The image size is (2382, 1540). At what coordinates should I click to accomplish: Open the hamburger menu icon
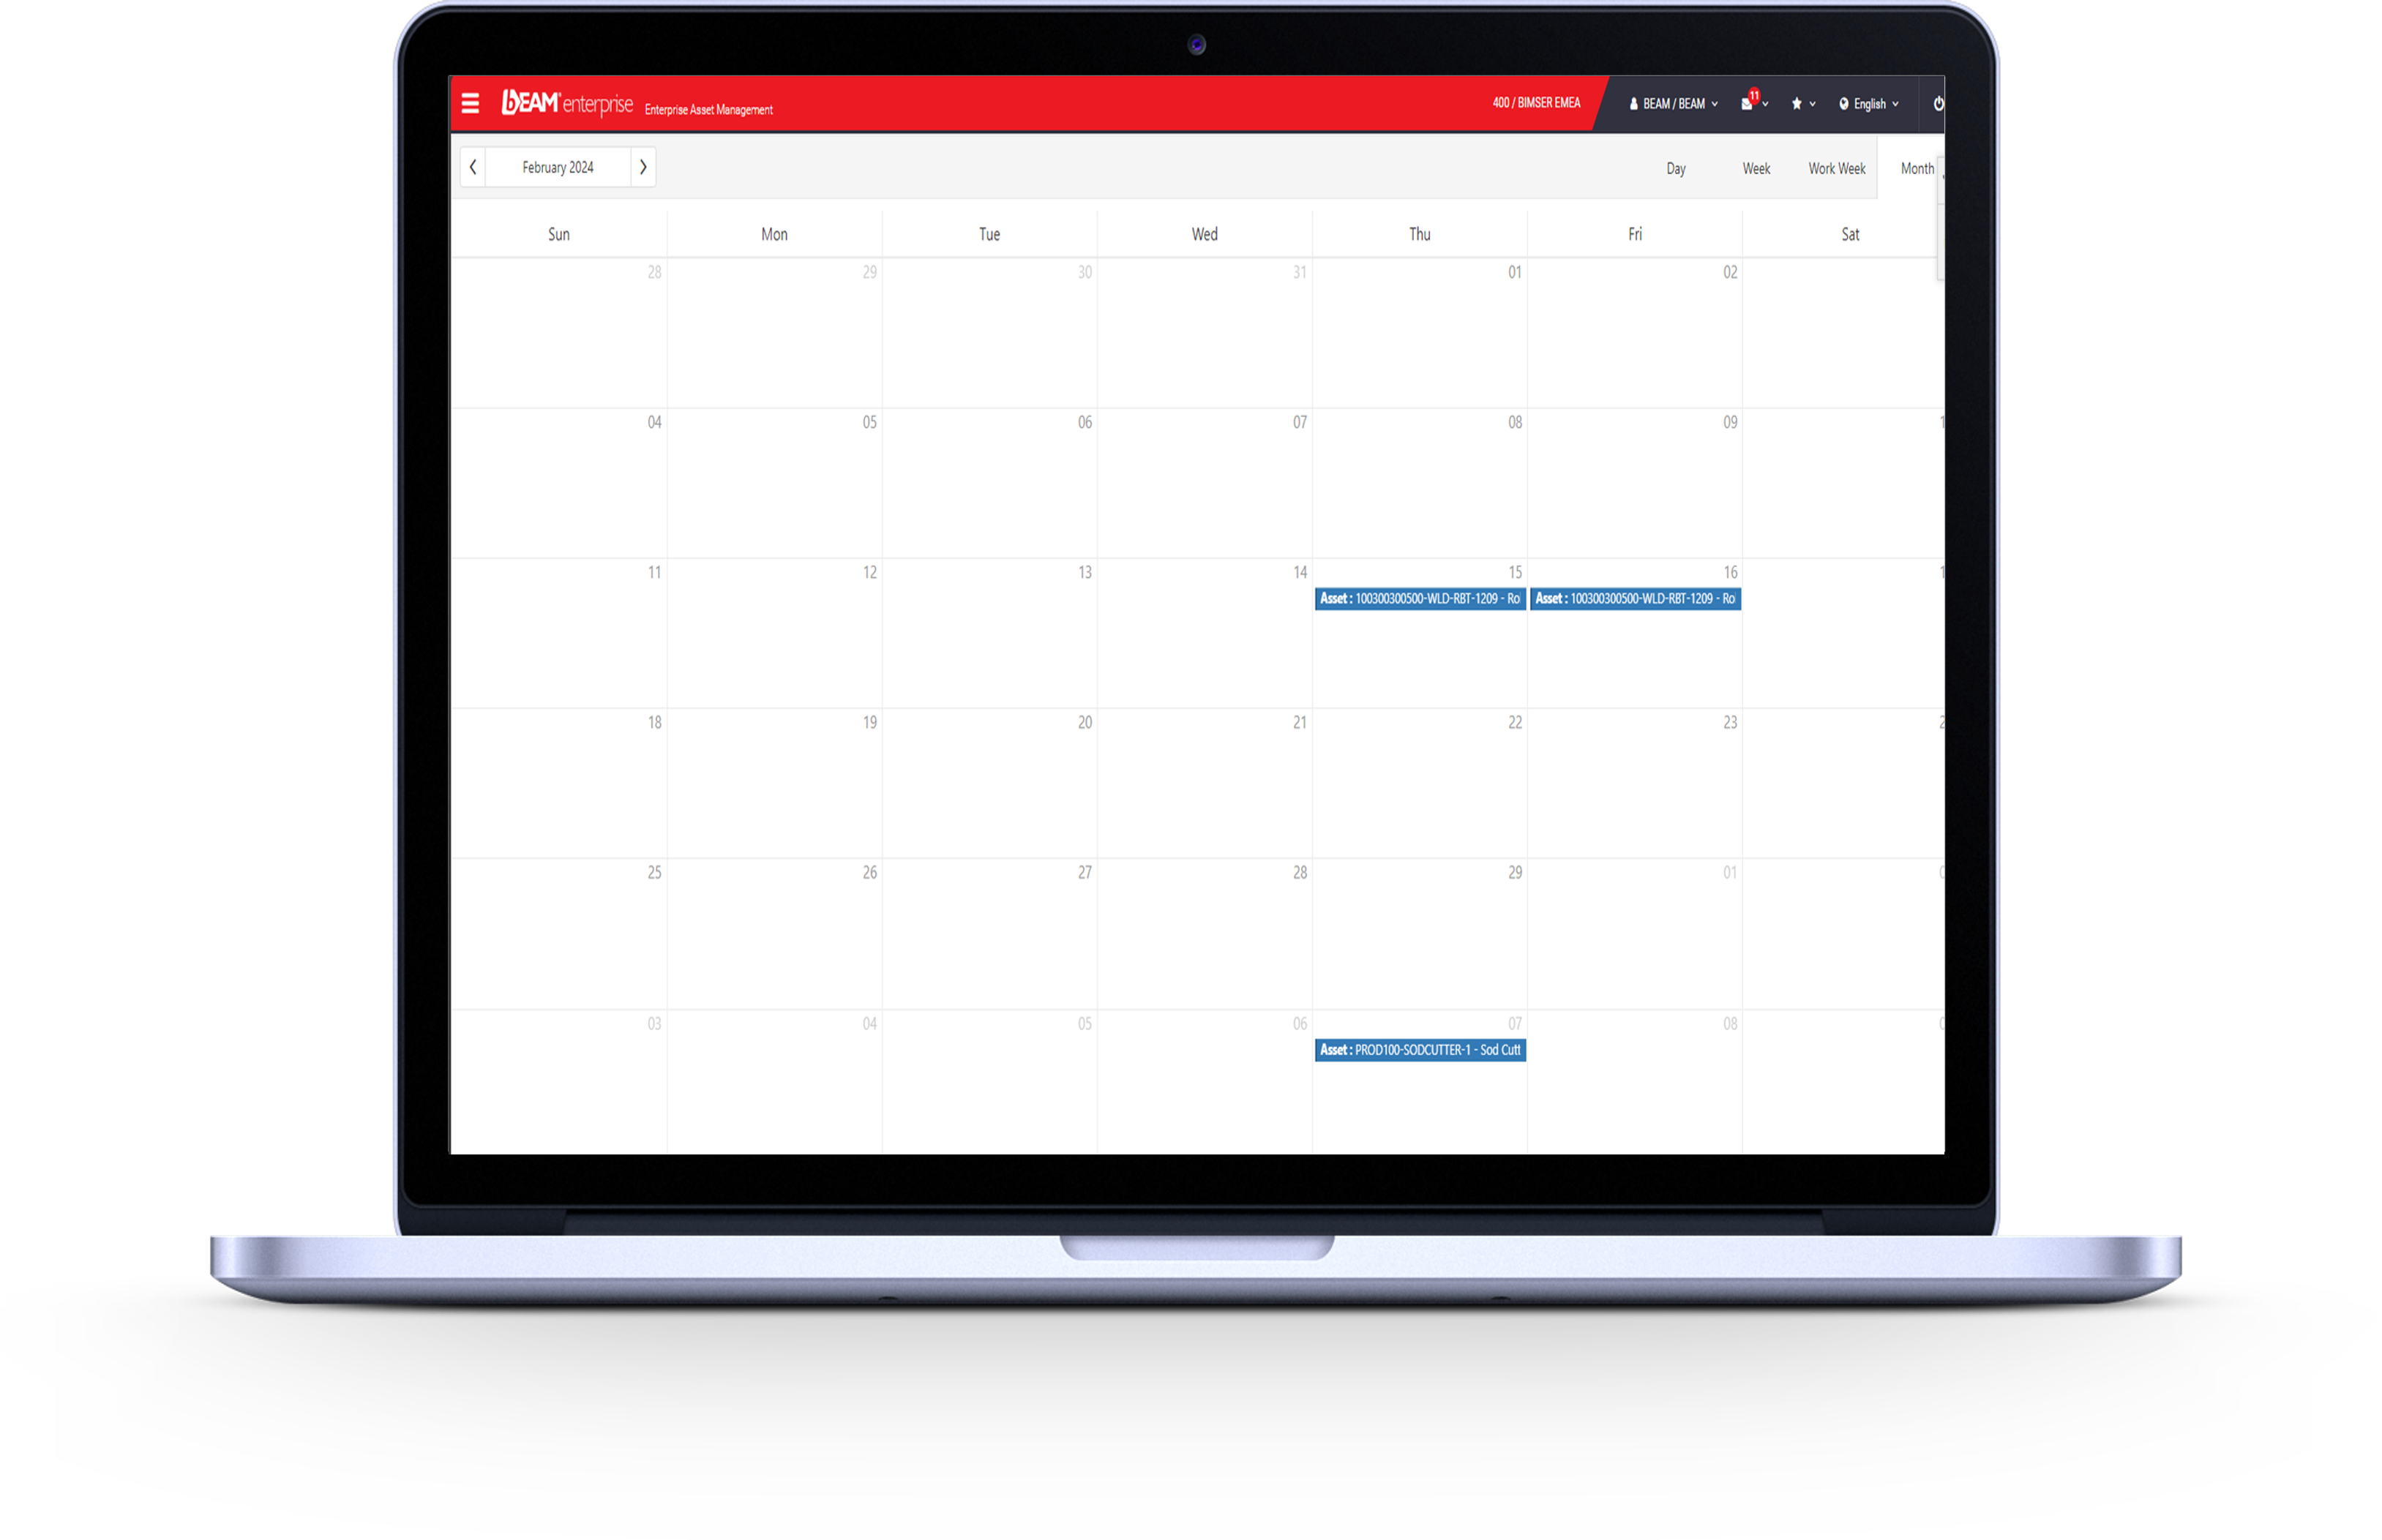[x=471, y=104]
